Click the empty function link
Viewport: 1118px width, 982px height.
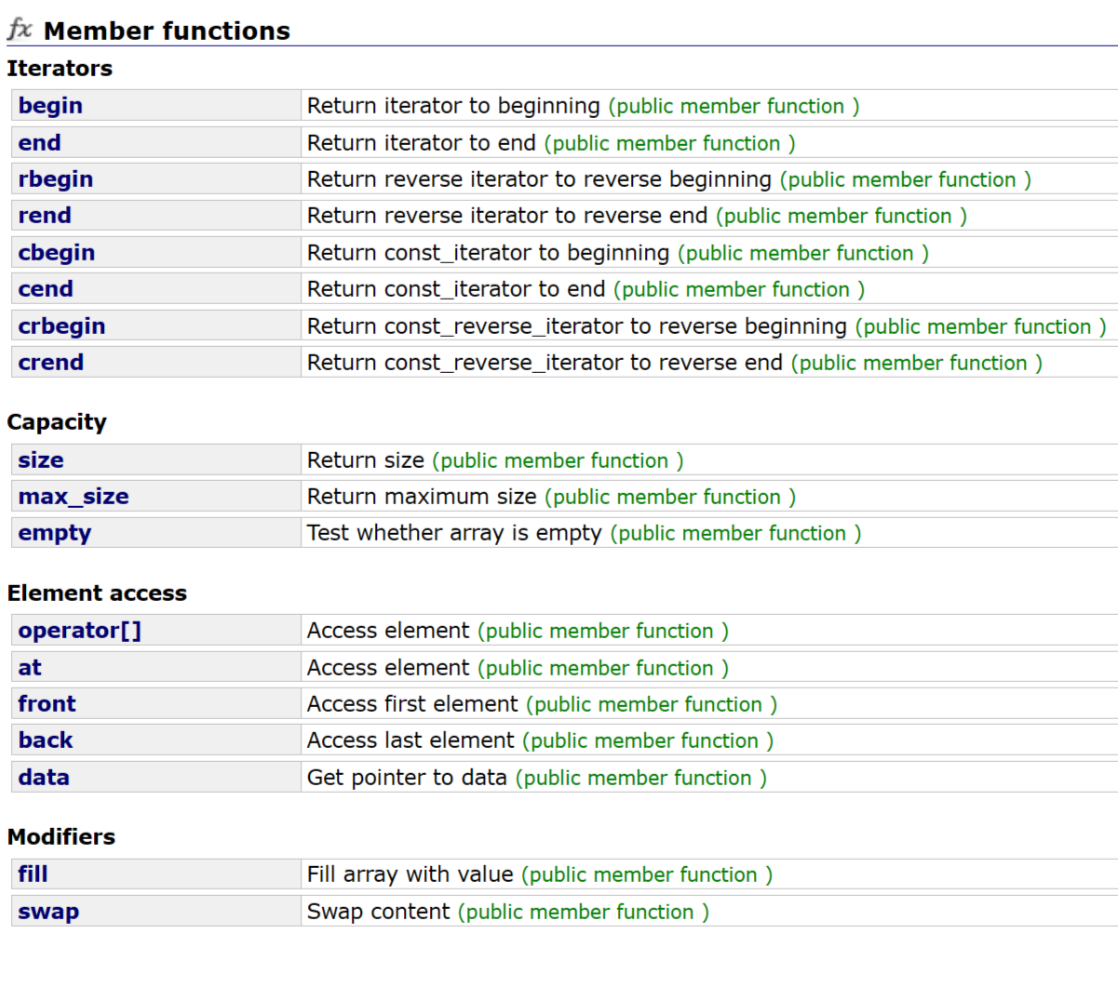pyautogui.click(x=54, y=533)
